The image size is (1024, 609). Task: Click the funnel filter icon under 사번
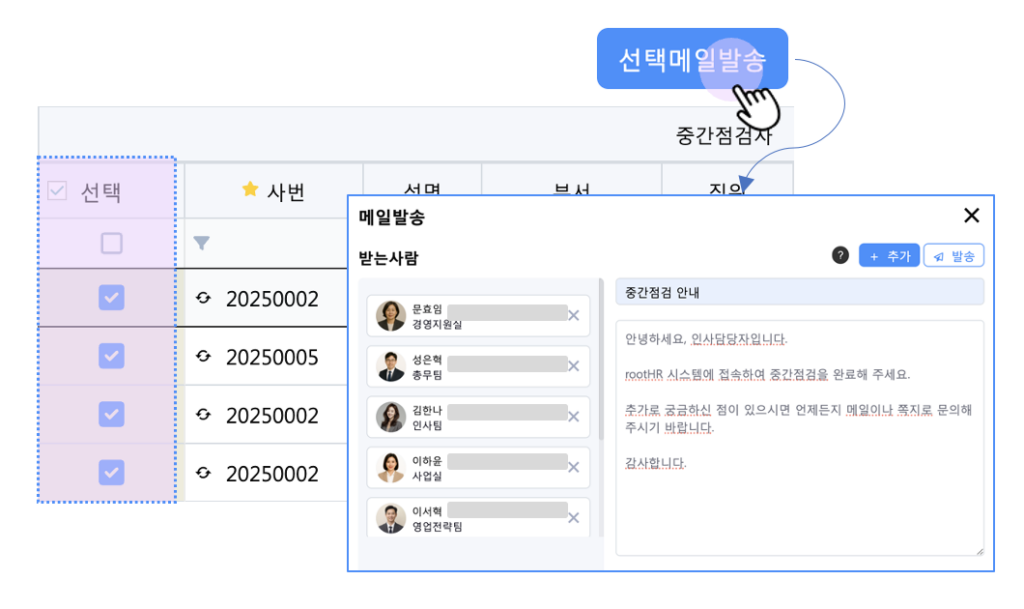[201, 243]
